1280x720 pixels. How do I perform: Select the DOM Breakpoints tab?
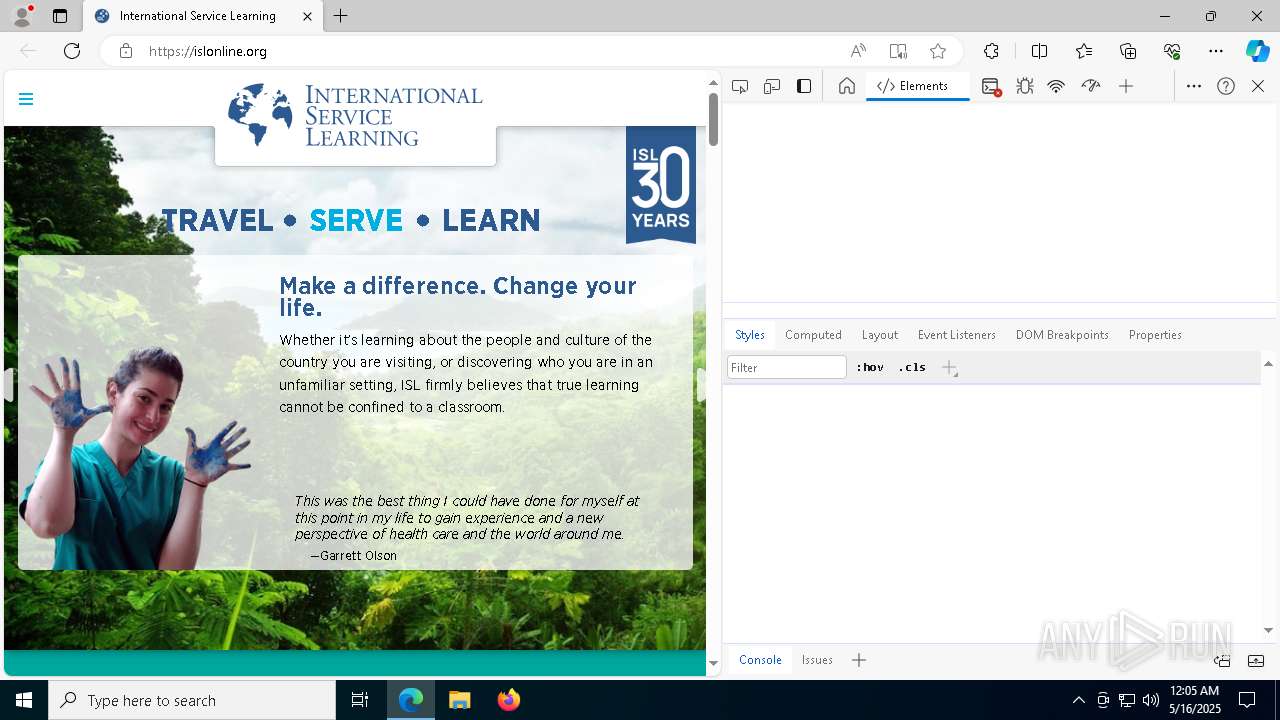coord(1062,335)
